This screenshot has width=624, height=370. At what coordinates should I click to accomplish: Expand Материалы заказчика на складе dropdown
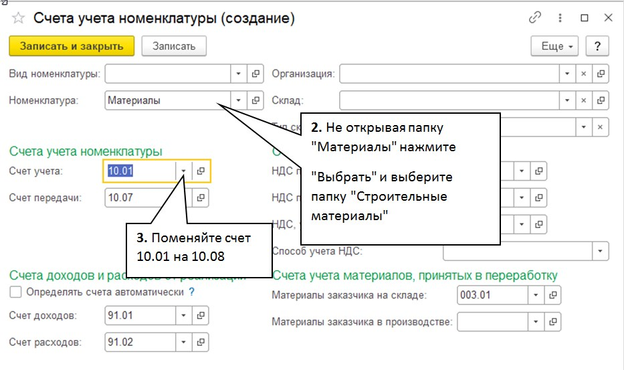pos(536,295)
